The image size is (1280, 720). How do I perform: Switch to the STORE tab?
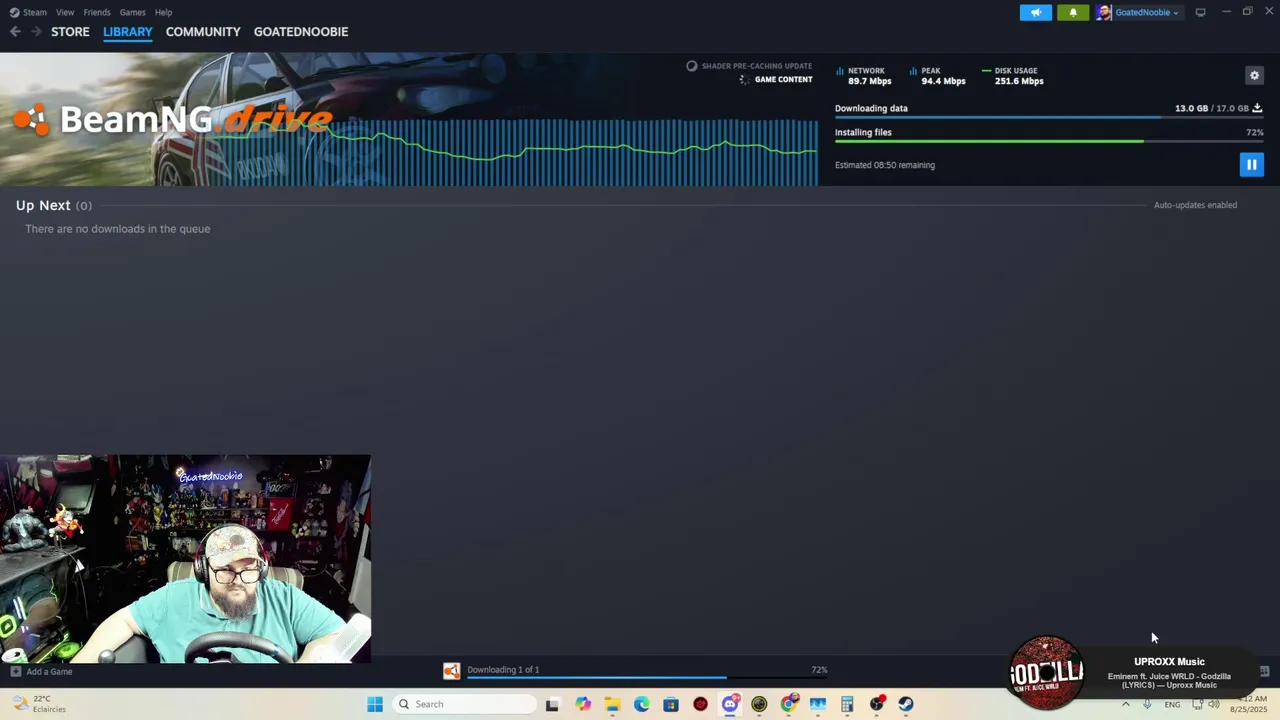click(x=70, y=32)
